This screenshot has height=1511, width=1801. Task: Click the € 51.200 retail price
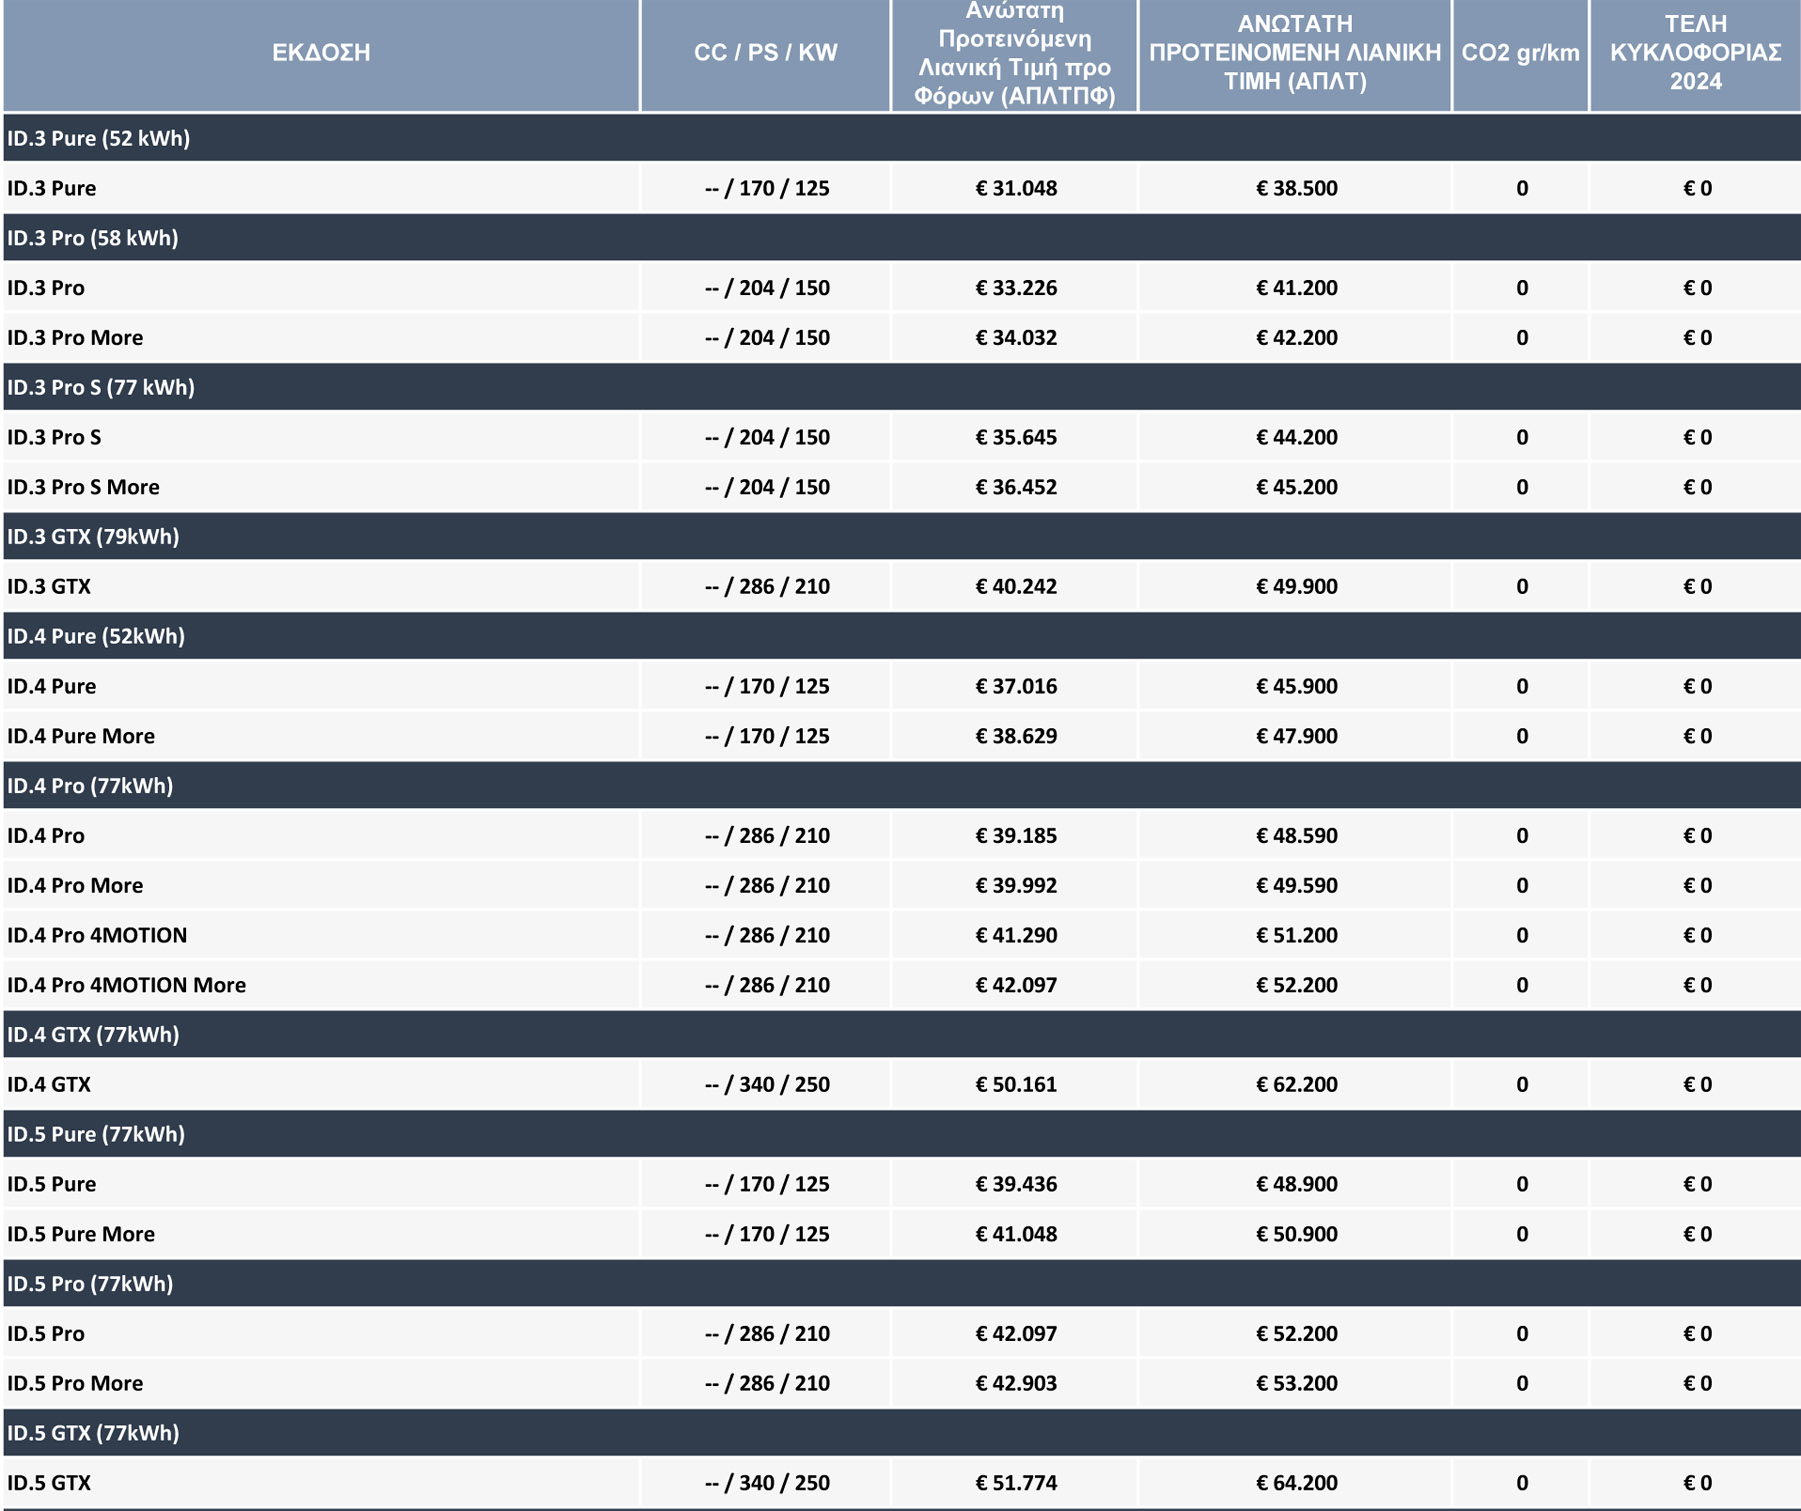(1296, 935)
